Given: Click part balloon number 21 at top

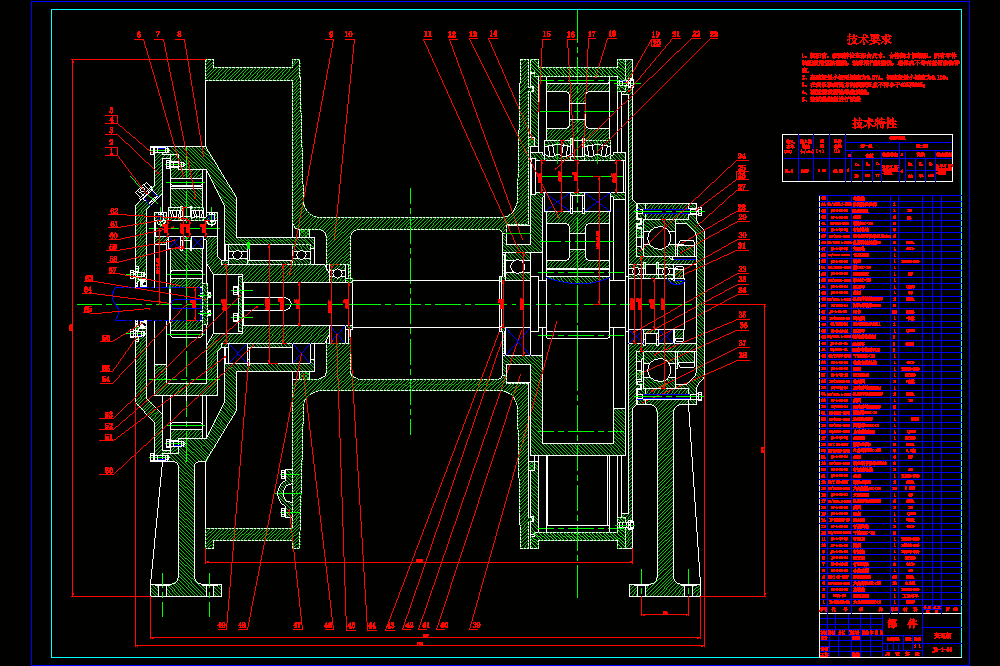Looking at the screenshot, I should click(x=676, y=34).
